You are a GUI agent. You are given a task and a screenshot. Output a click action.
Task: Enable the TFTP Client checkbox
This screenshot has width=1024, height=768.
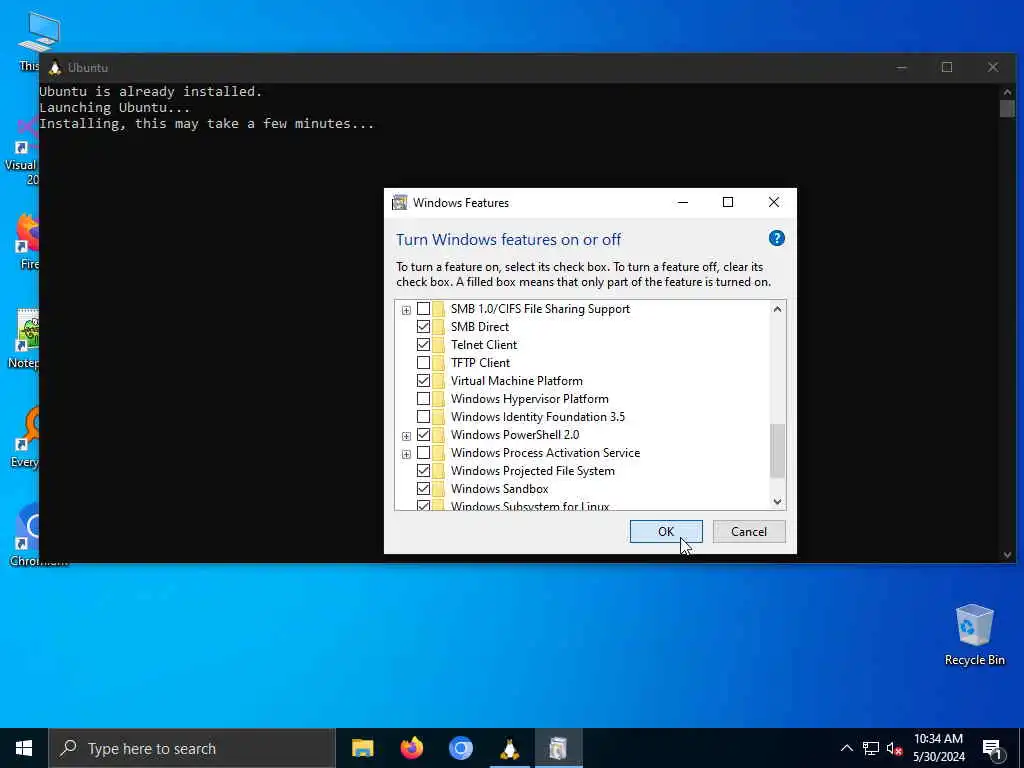(x=423, y=362)
